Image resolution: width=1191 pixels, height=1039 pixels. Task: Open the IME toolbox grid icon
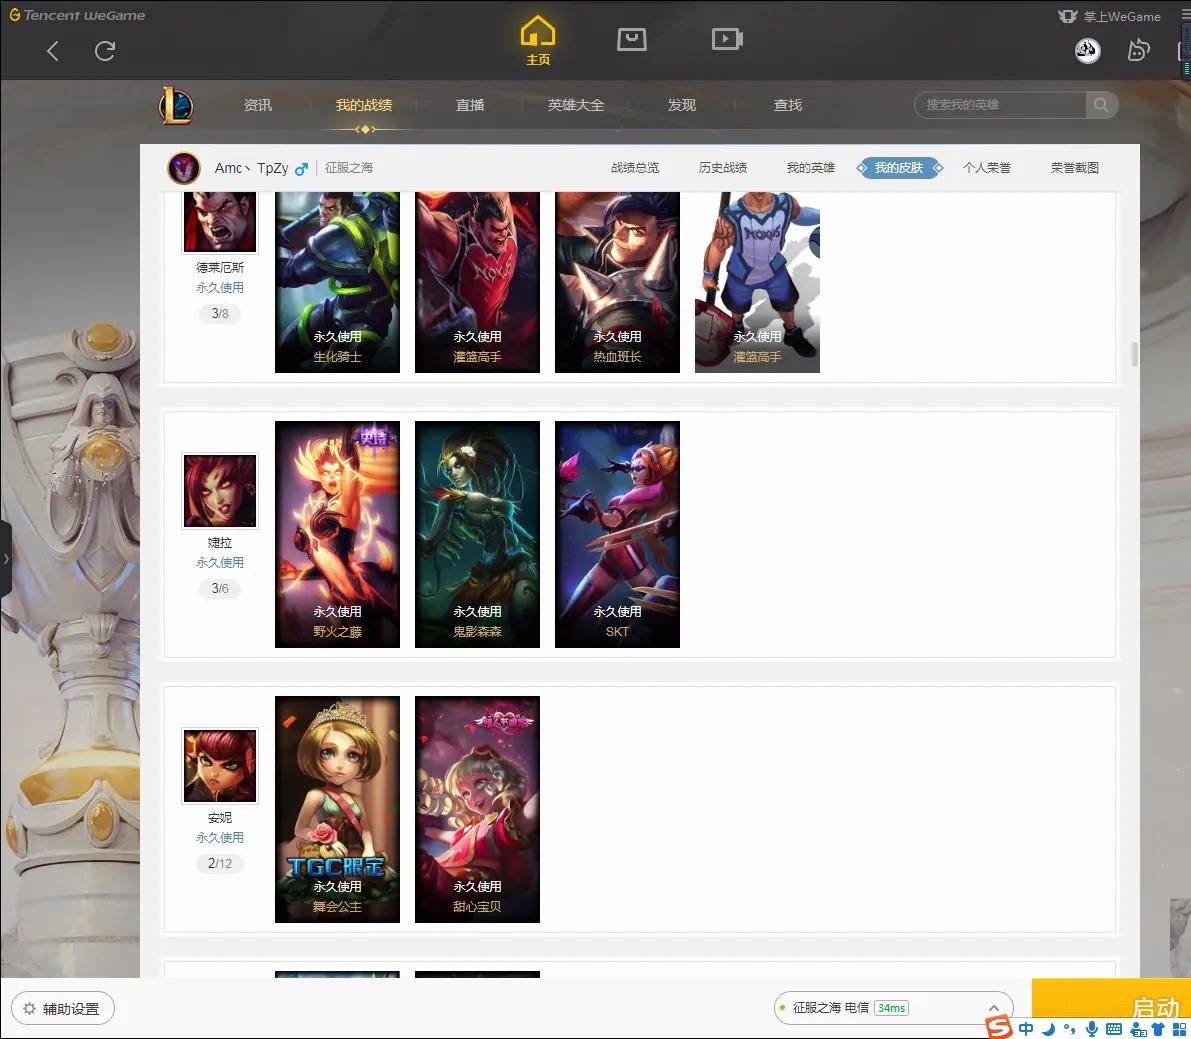click(x=1180, y=1029)
